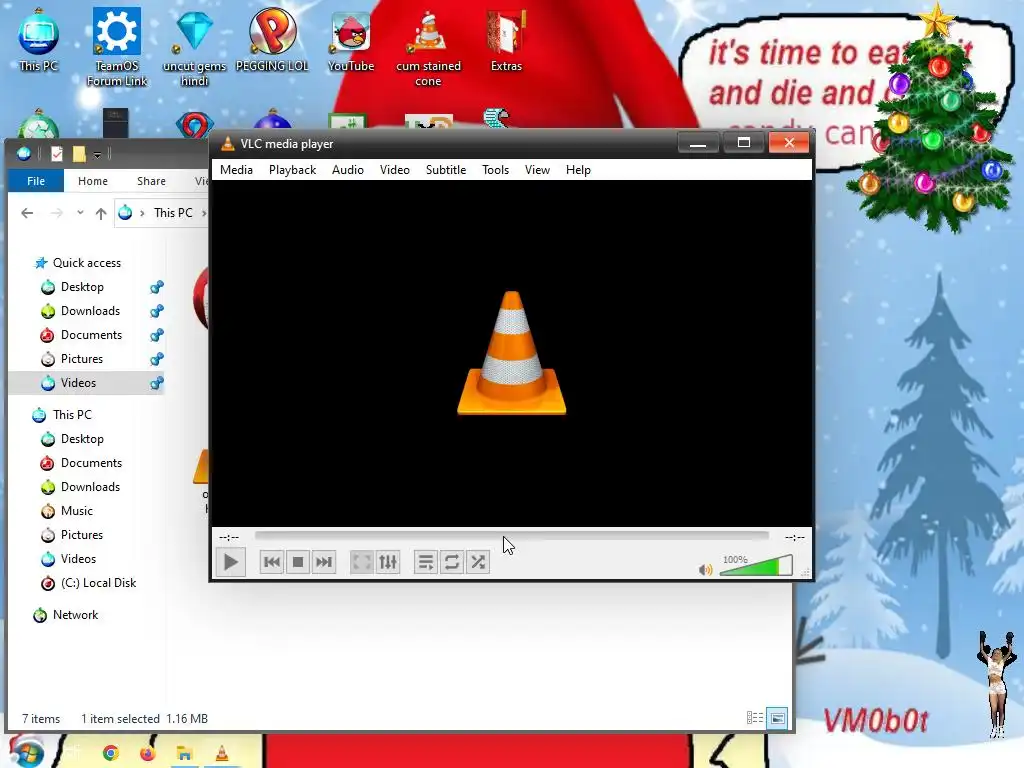Viewport: 1024px width, 768px height.
Task: Select This PC desktop icon
Action: click(x=39, y=39)
